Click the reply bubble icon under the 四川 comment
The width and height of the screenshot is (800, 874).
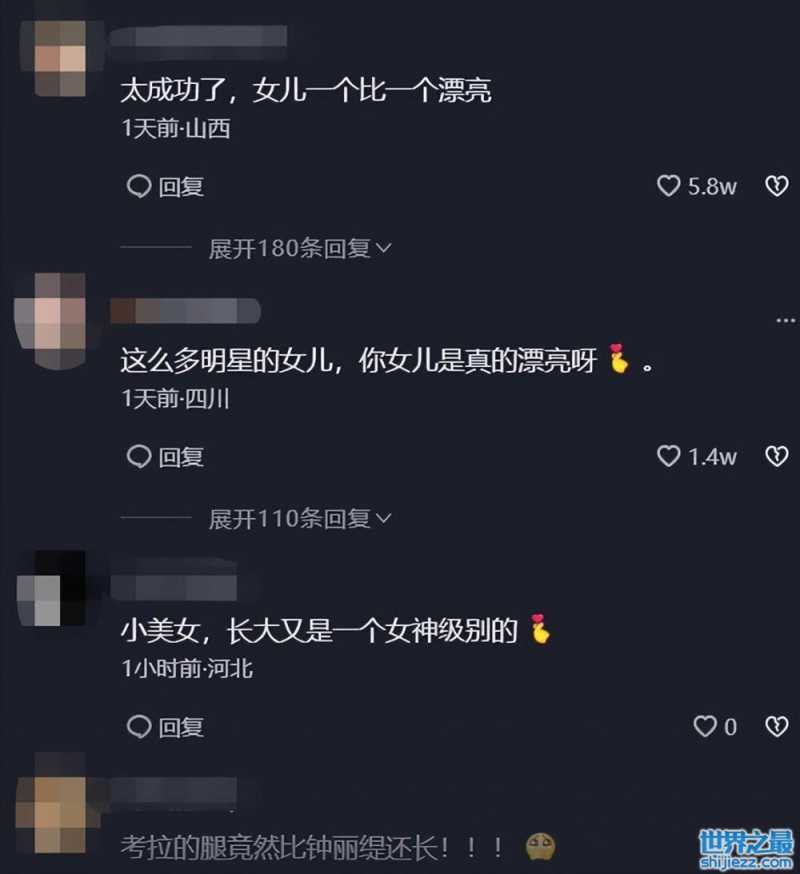click(x=139, y=457)
